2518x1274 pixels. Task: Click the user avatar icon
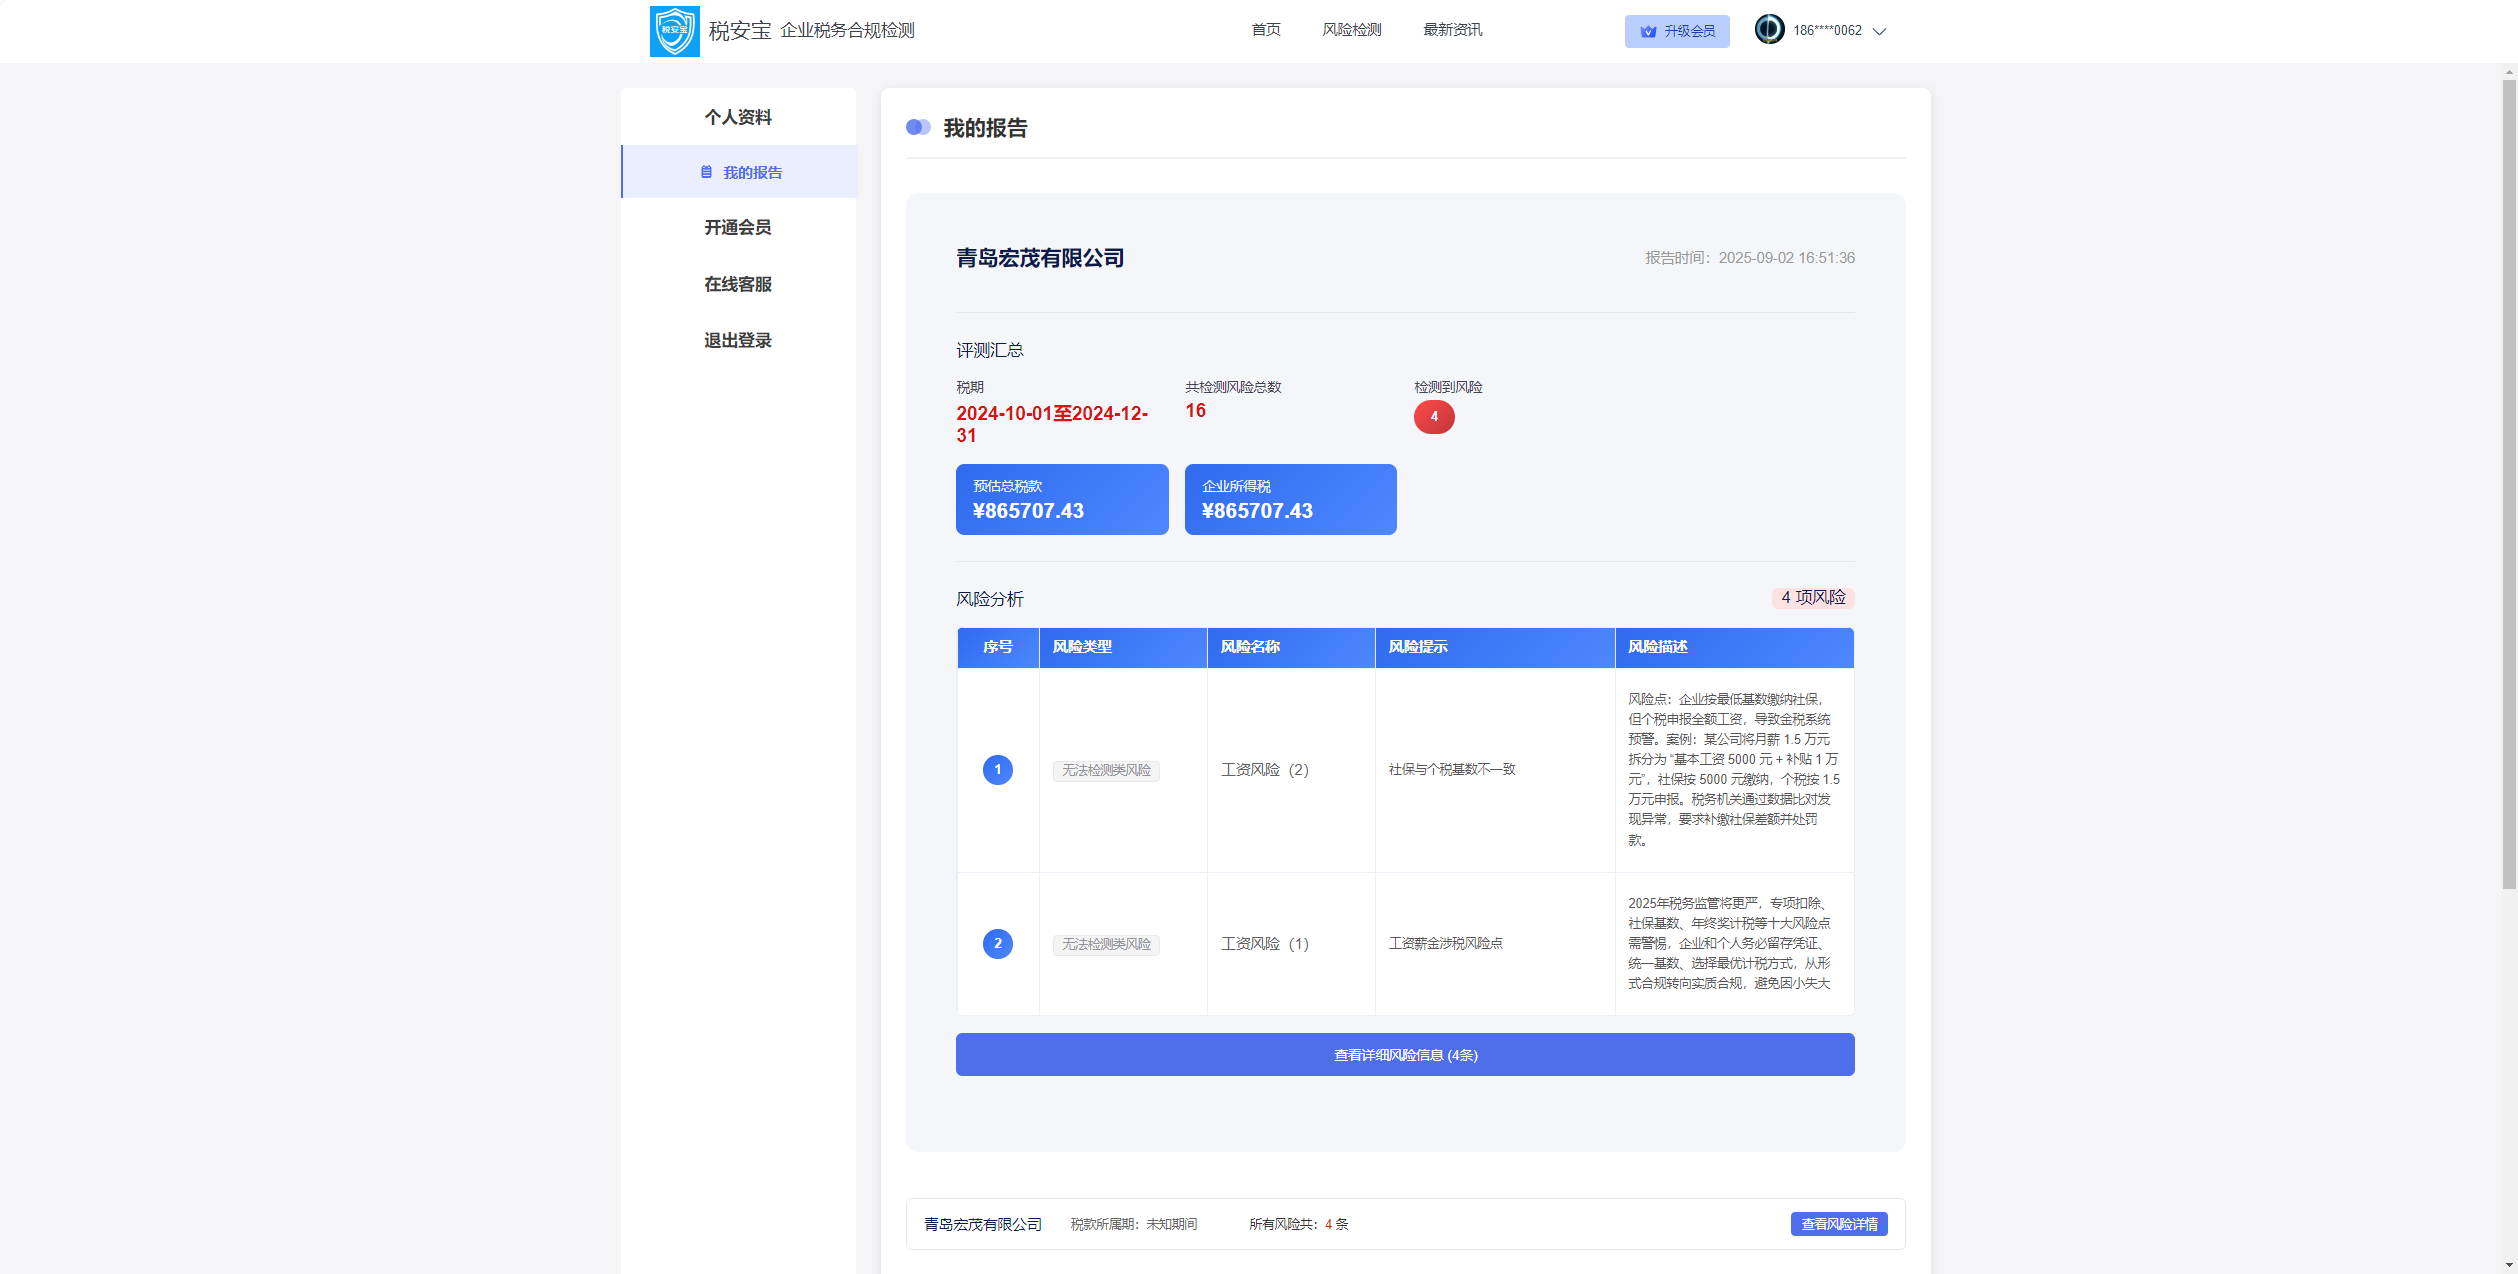click(1769, 30)
